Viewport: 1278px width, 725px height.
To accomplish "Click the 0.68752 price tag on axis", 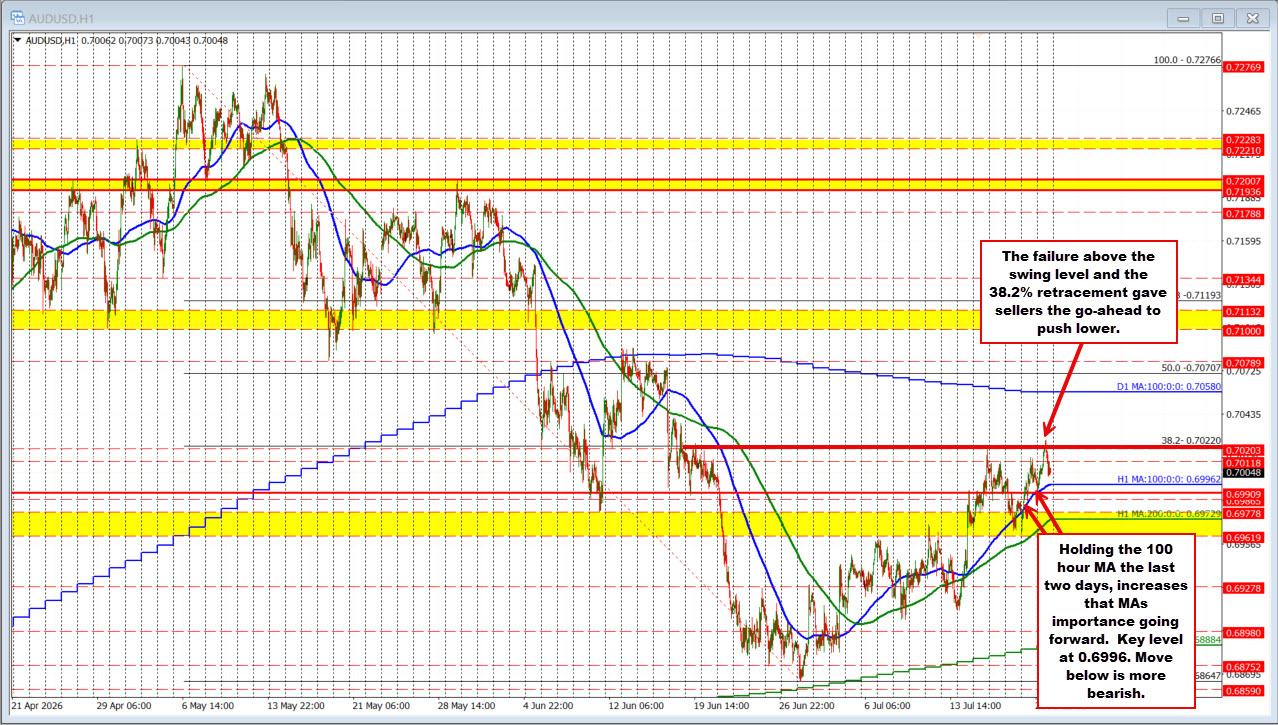I will click(1245, 666).
